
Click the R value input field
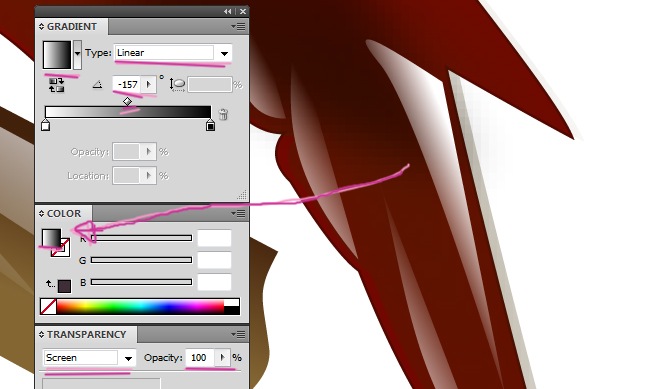pyautogui.click(x=214, y=238)
